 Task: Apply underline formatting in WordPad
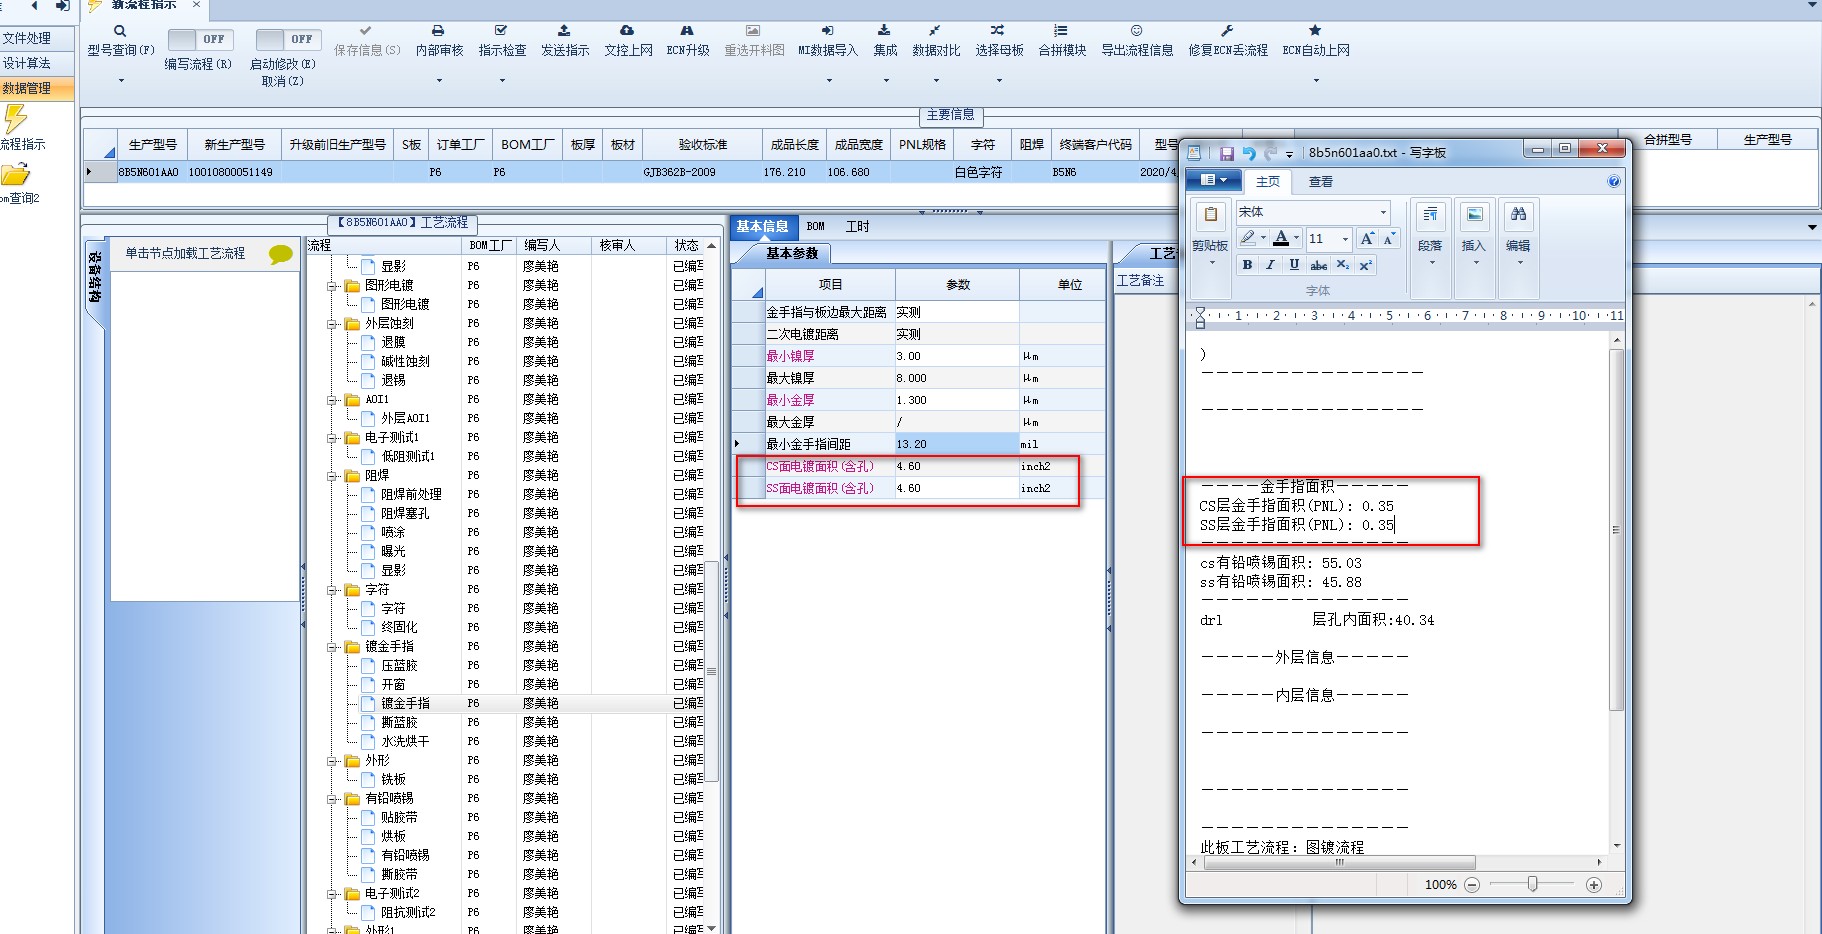tap(1294, 265)
